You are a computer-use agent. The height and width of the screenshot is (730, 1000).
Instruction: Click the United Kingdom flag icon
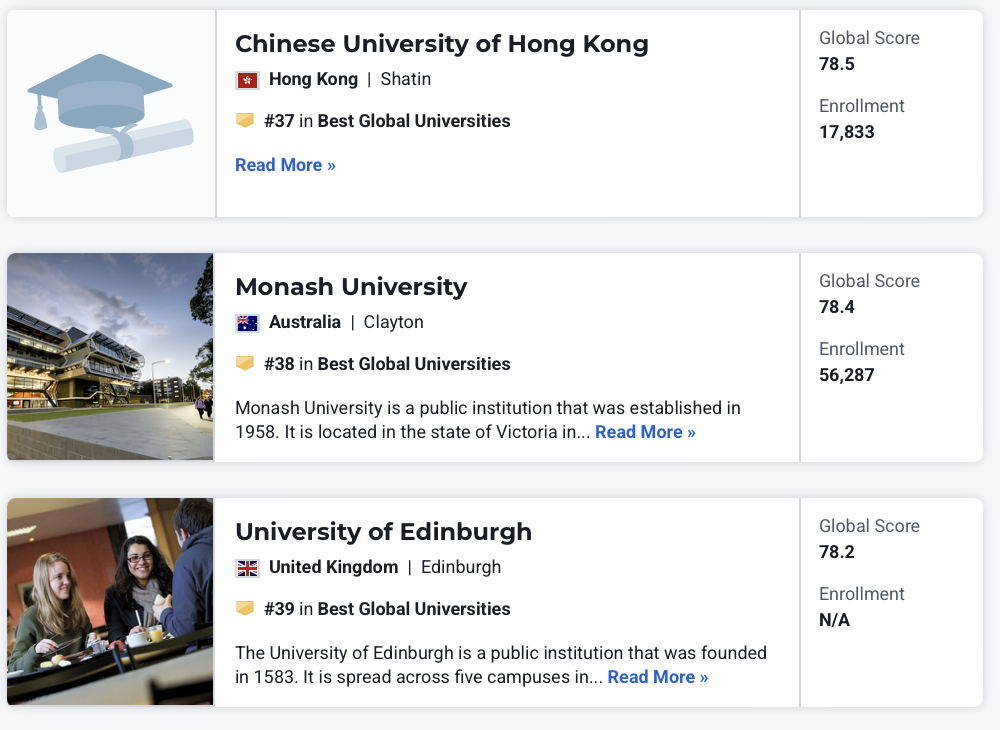point(247,568)
